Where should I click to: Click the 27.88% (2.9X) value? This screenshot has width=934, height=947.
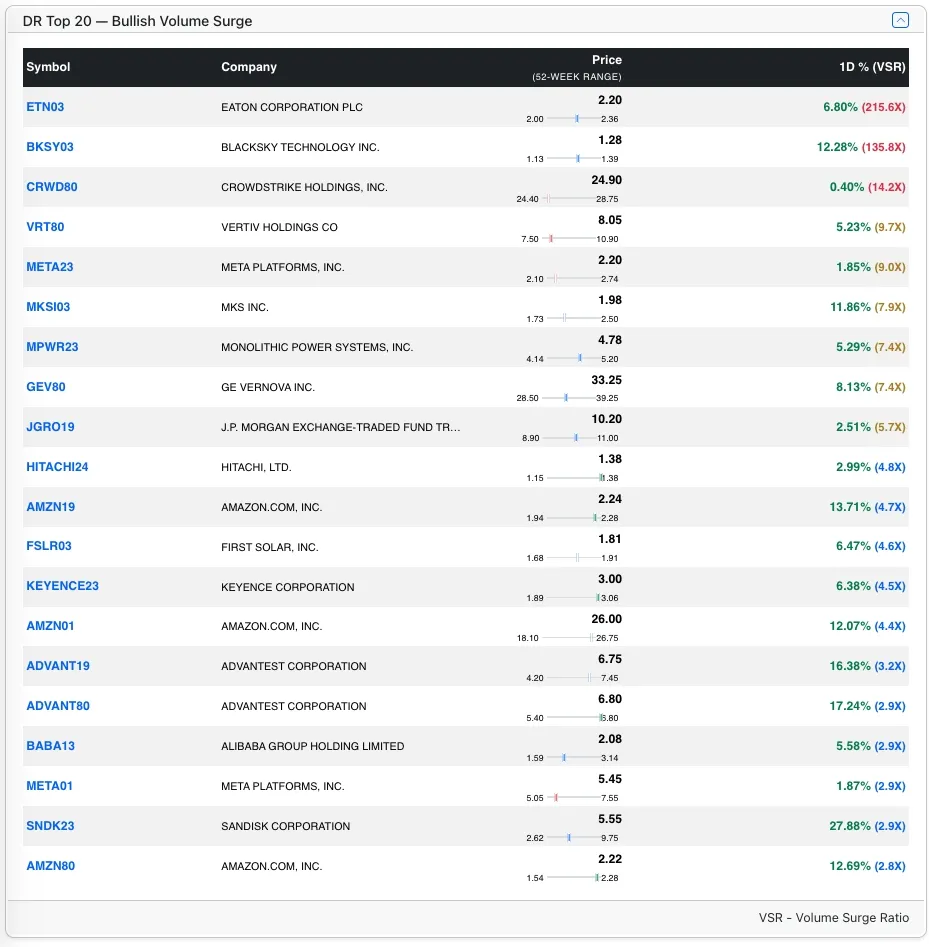[x=867, y=826]
